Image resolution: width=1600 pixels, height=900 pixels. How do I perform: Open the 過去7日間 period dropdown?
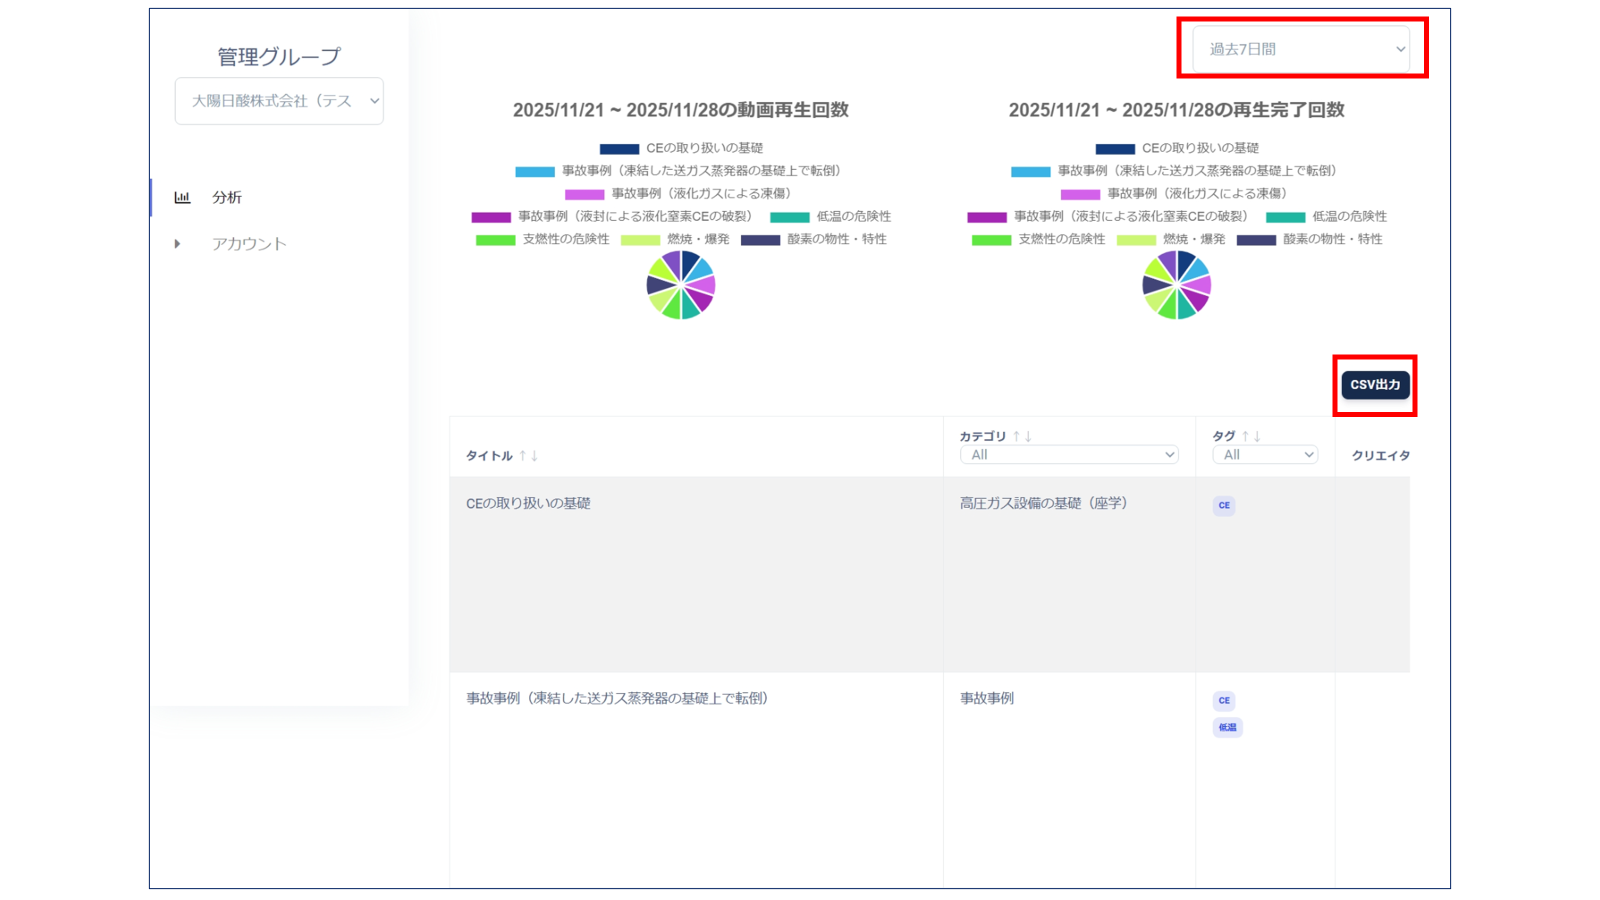[1300, 49]
